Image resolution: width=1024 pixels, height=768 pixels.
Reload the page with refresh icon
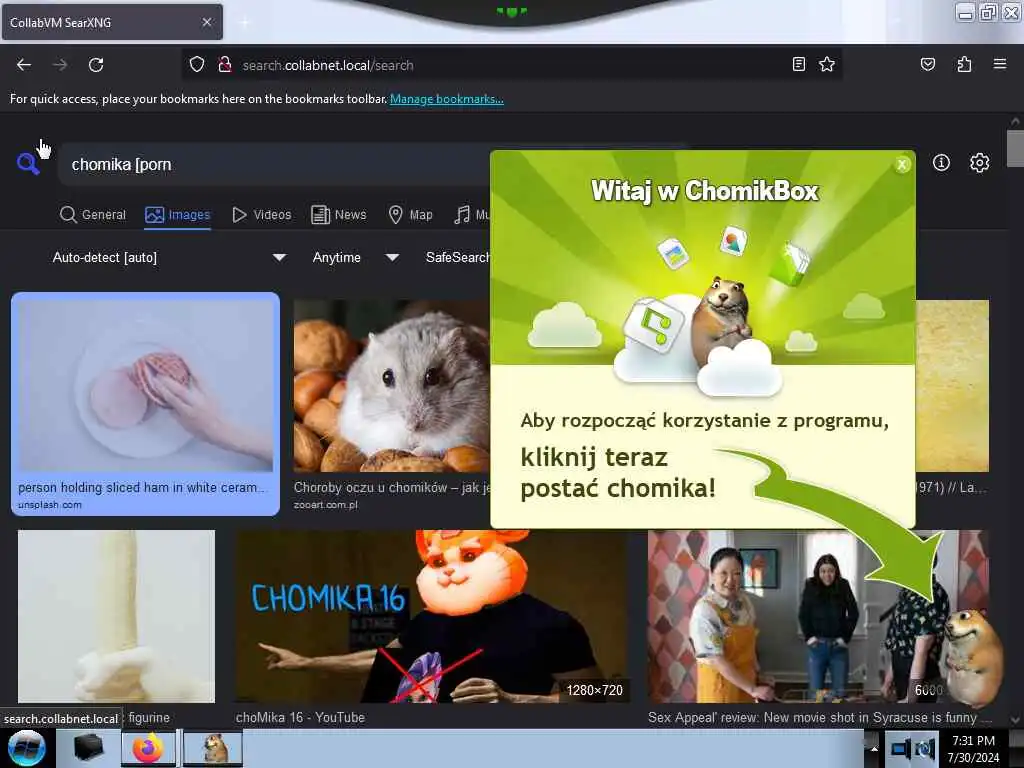96,65
